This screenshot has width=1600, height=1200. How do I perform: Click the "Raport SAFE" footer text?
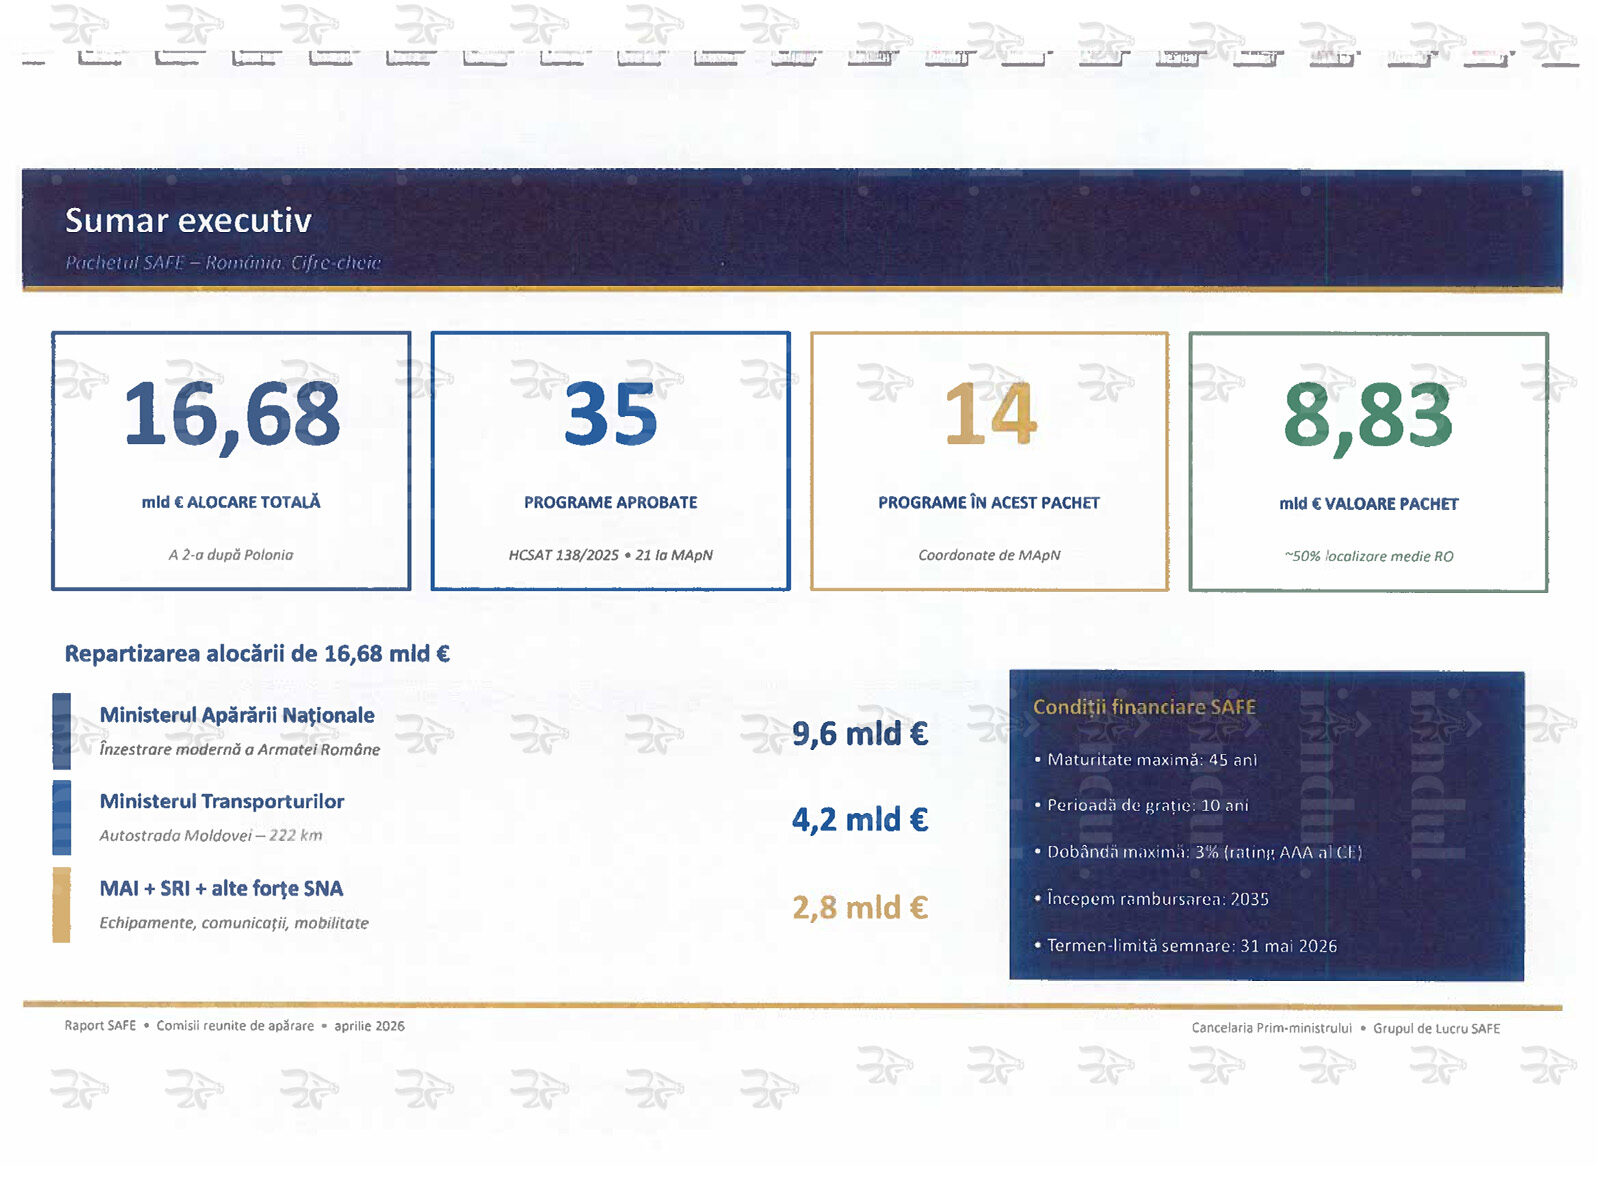(100, 1026)
